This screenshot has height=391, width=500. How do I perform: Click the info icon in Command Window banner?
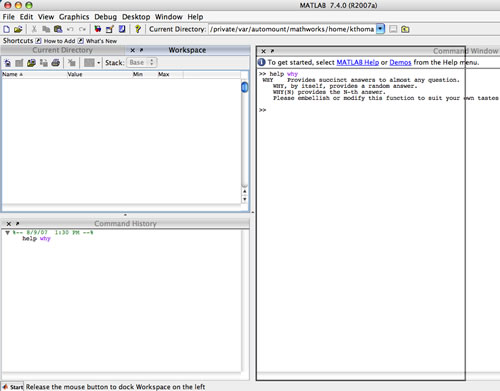coord(262,62)
